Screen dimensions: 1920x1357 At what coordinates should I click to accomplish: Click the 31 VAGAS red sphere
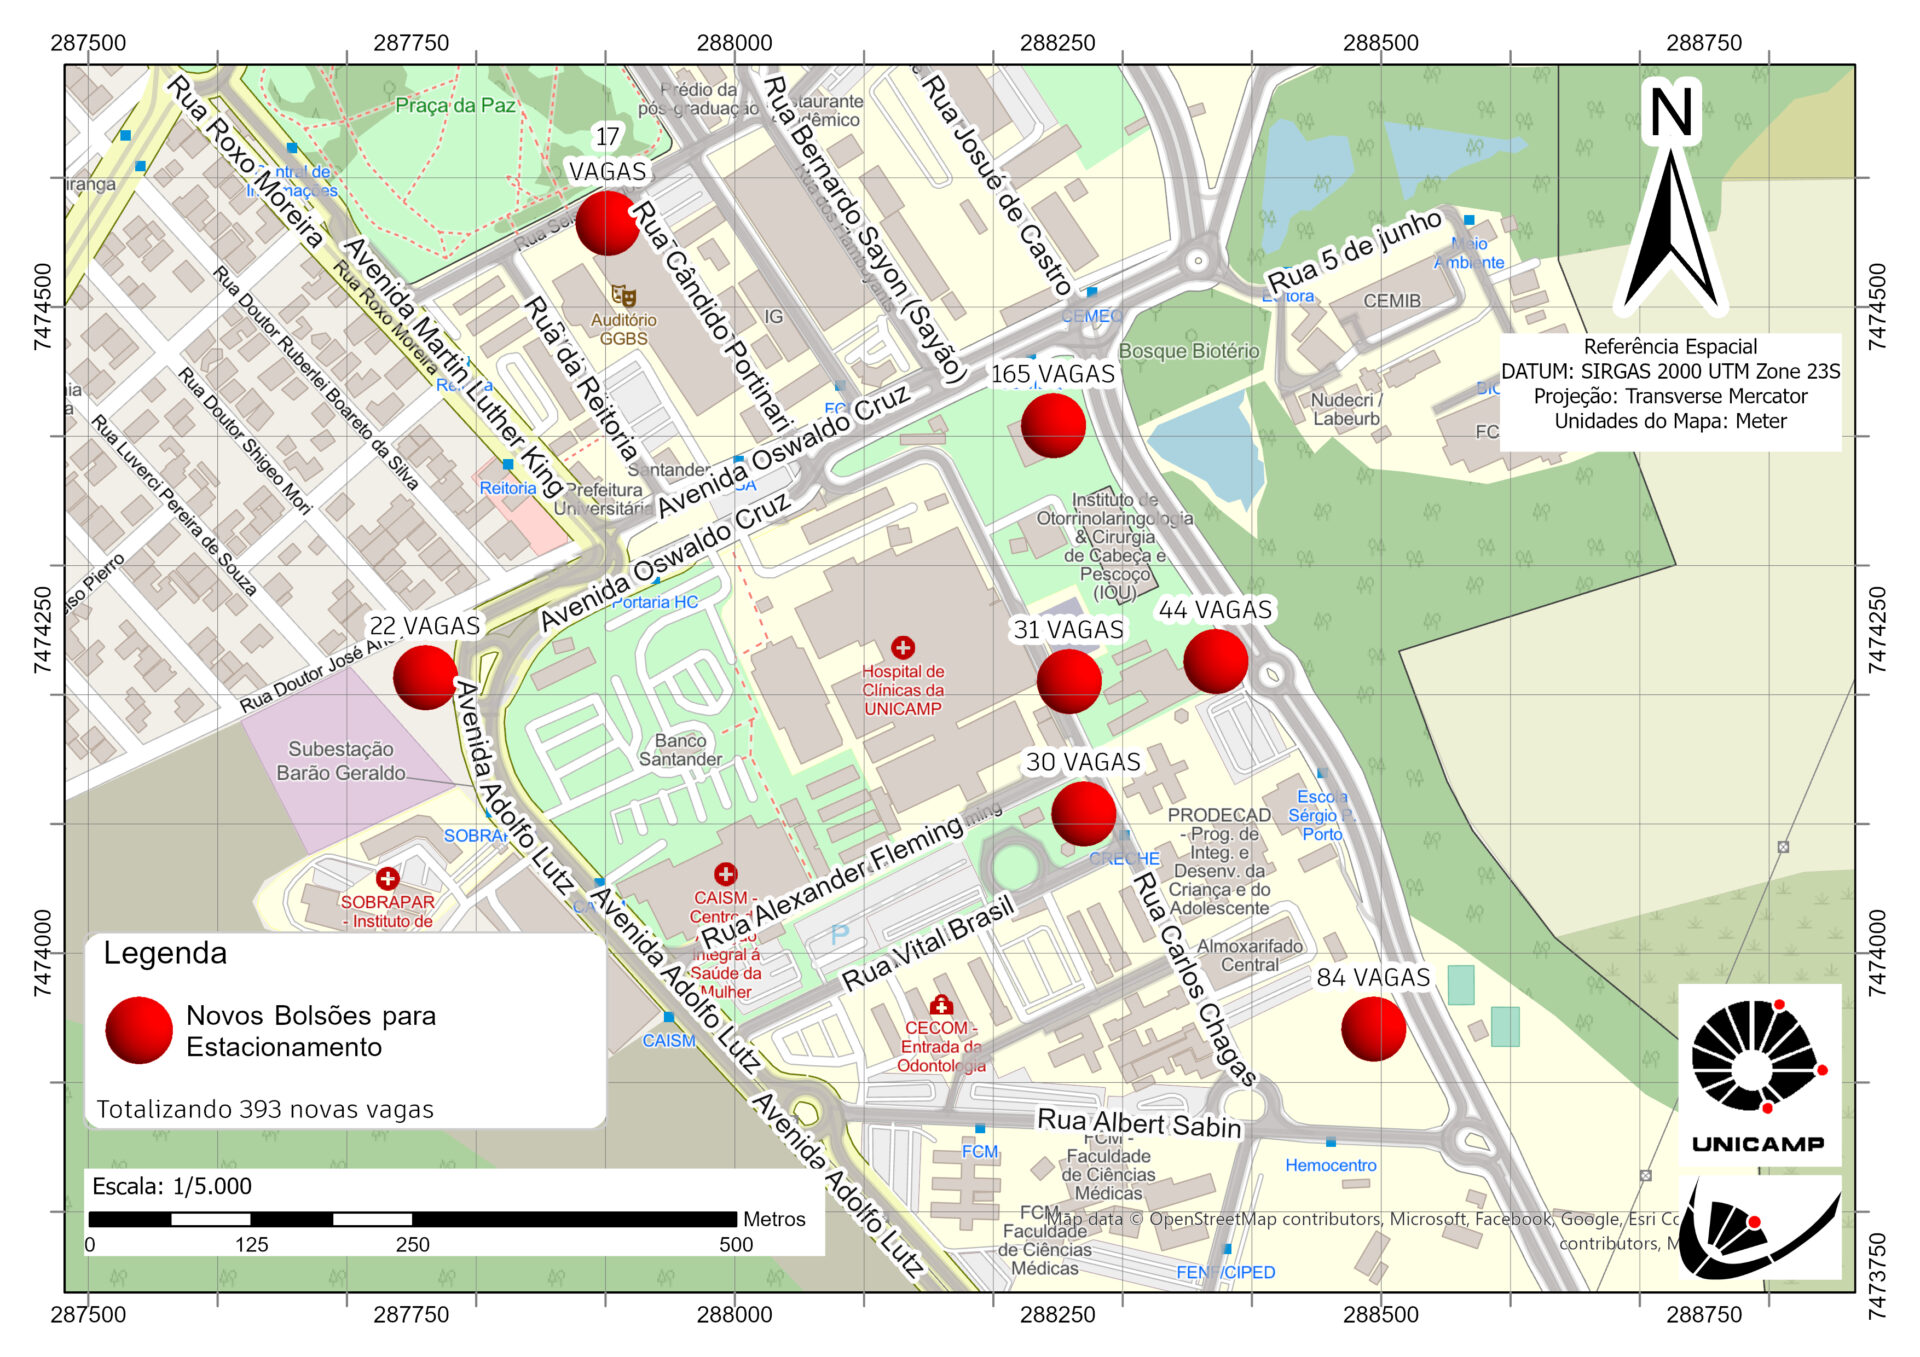pos(1069,681)
